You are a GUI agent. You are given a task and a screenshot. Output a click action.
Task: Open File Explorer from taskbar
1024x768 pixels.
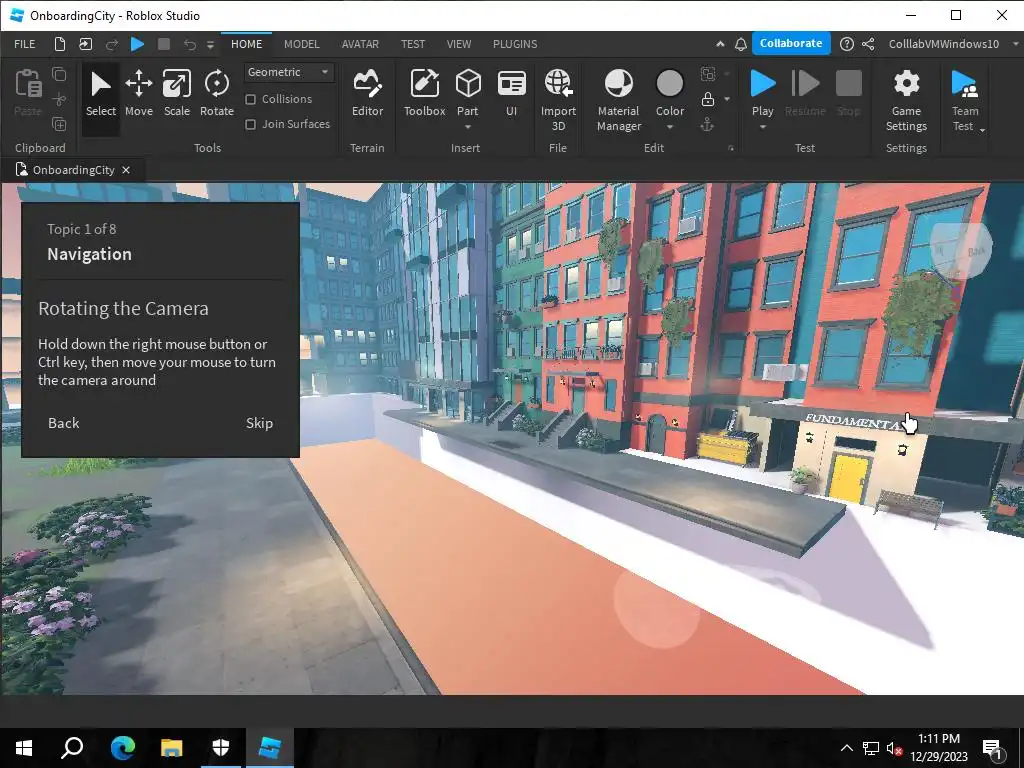pyautogui.click(x=172, y=747)
